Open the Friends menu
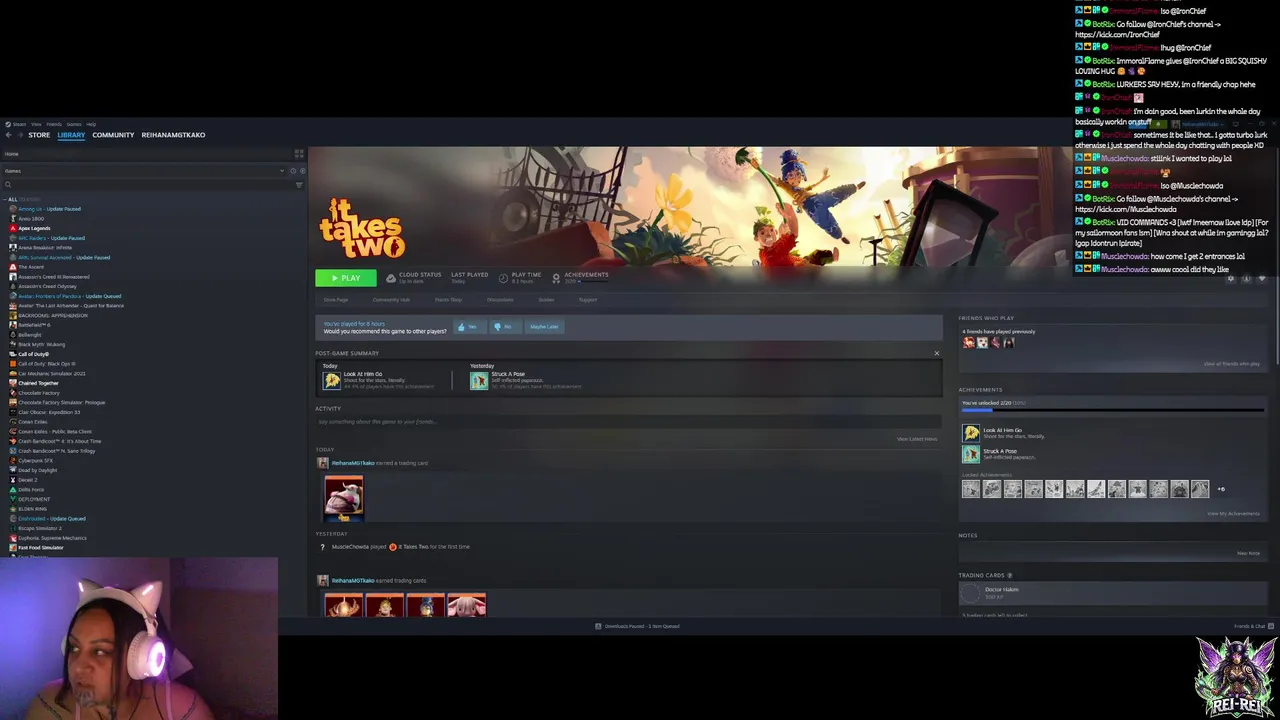This screenshot has width=1280, height=720. pos(54,124)
